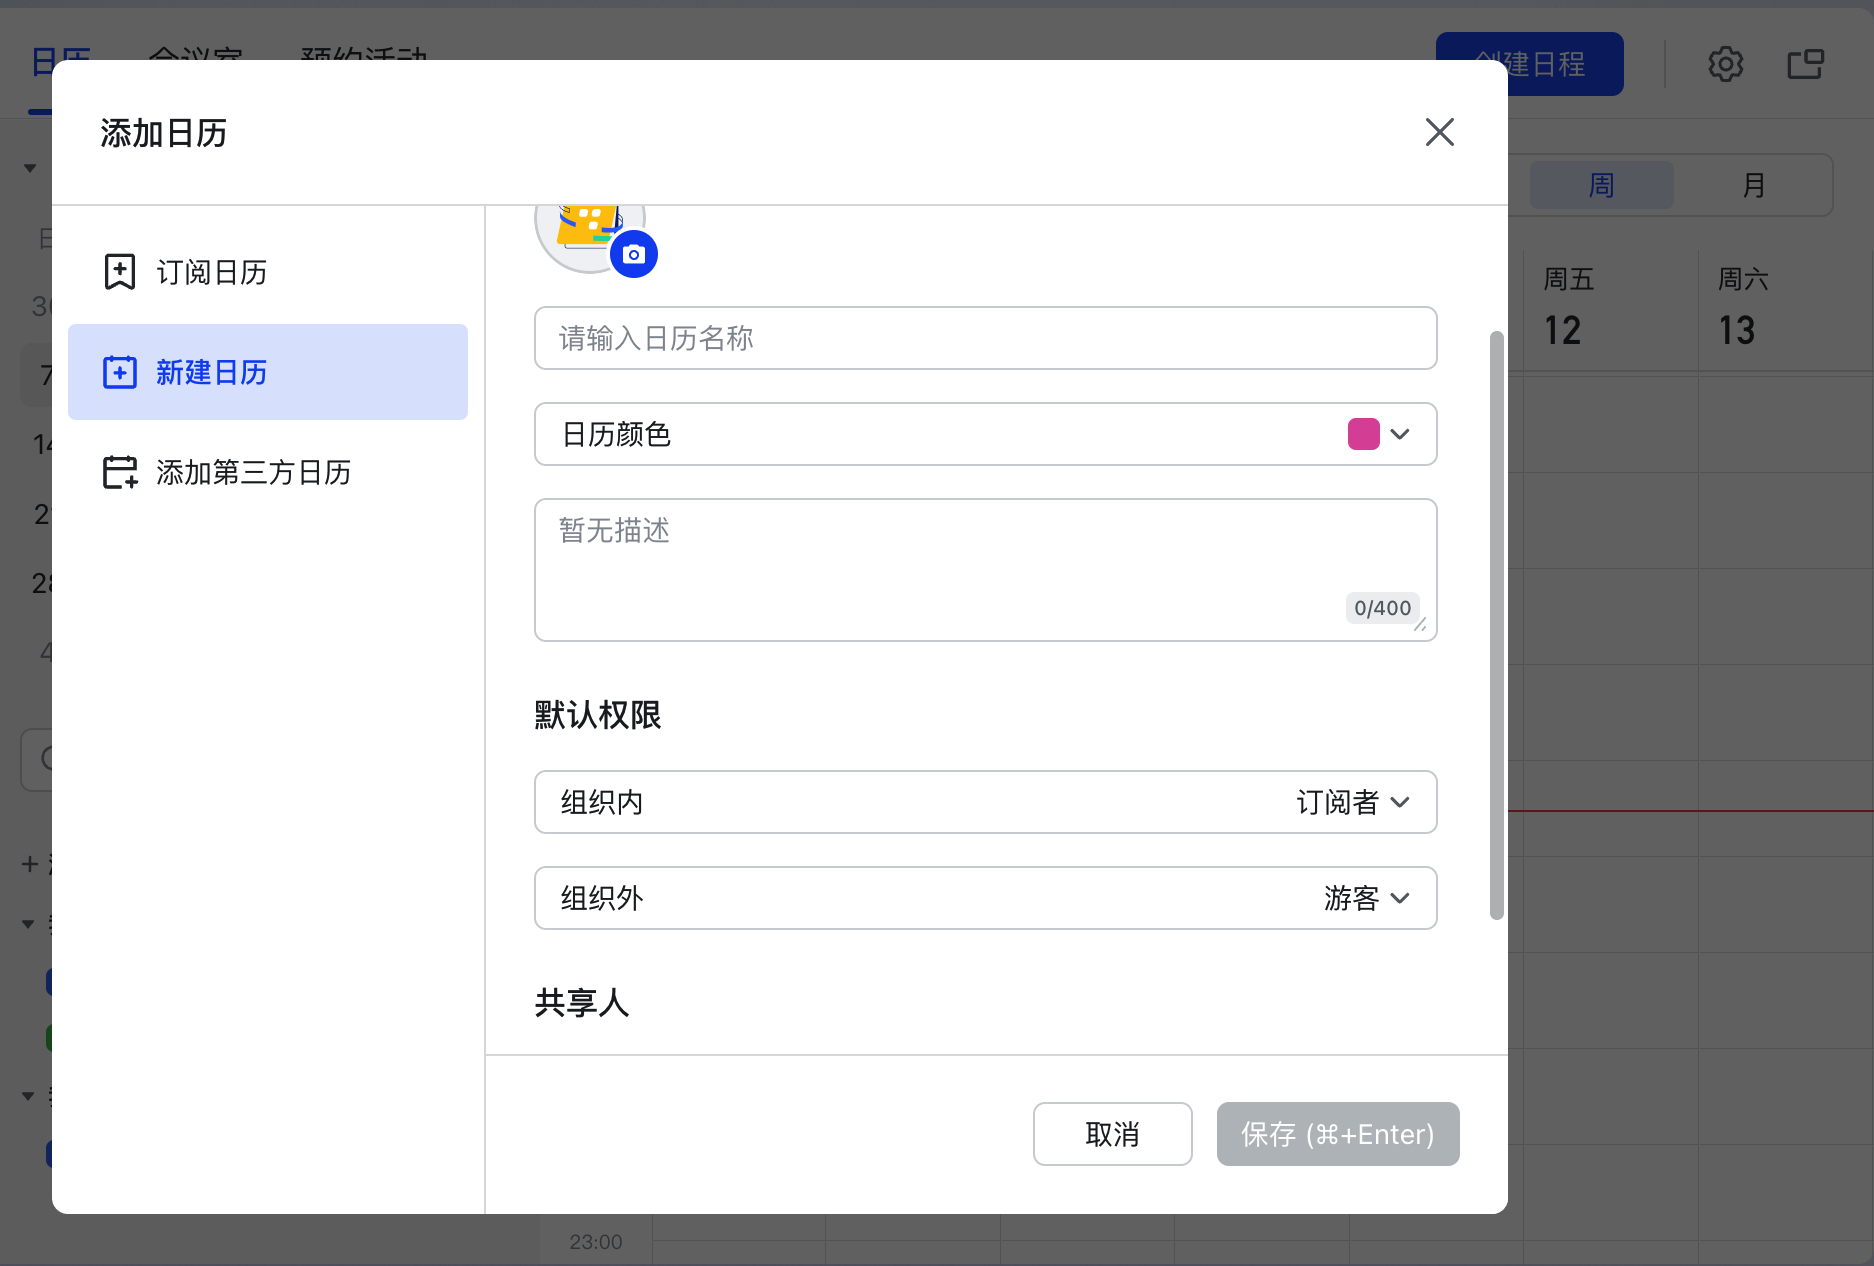Open 日历 tab in background window
Viewport: 1874px width, 1266px height.
click(60, 63)
